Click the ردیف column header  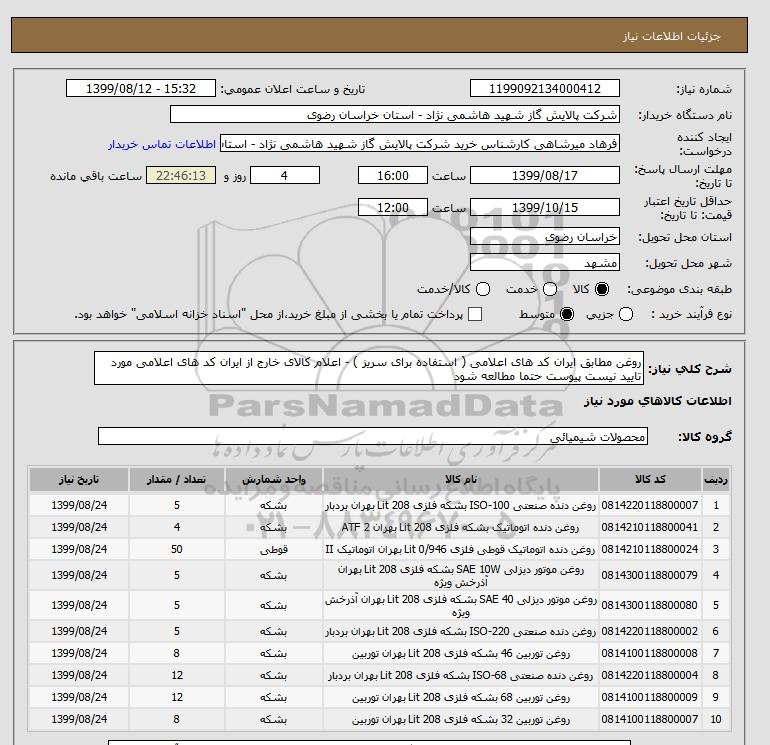coord(716,479)
